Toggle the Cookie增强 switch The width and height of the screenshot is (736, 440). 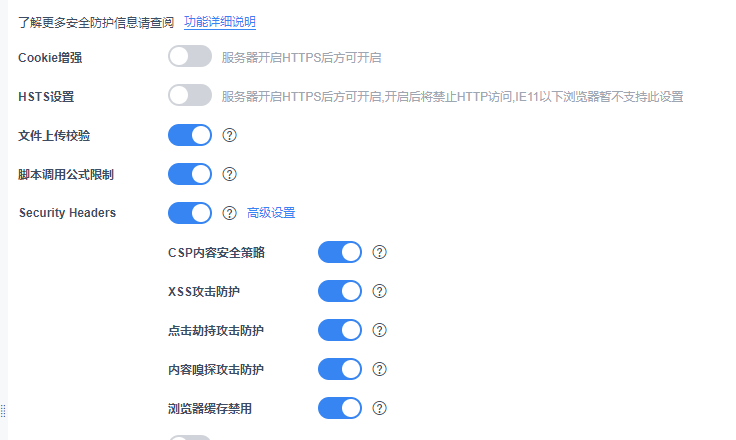190,57
